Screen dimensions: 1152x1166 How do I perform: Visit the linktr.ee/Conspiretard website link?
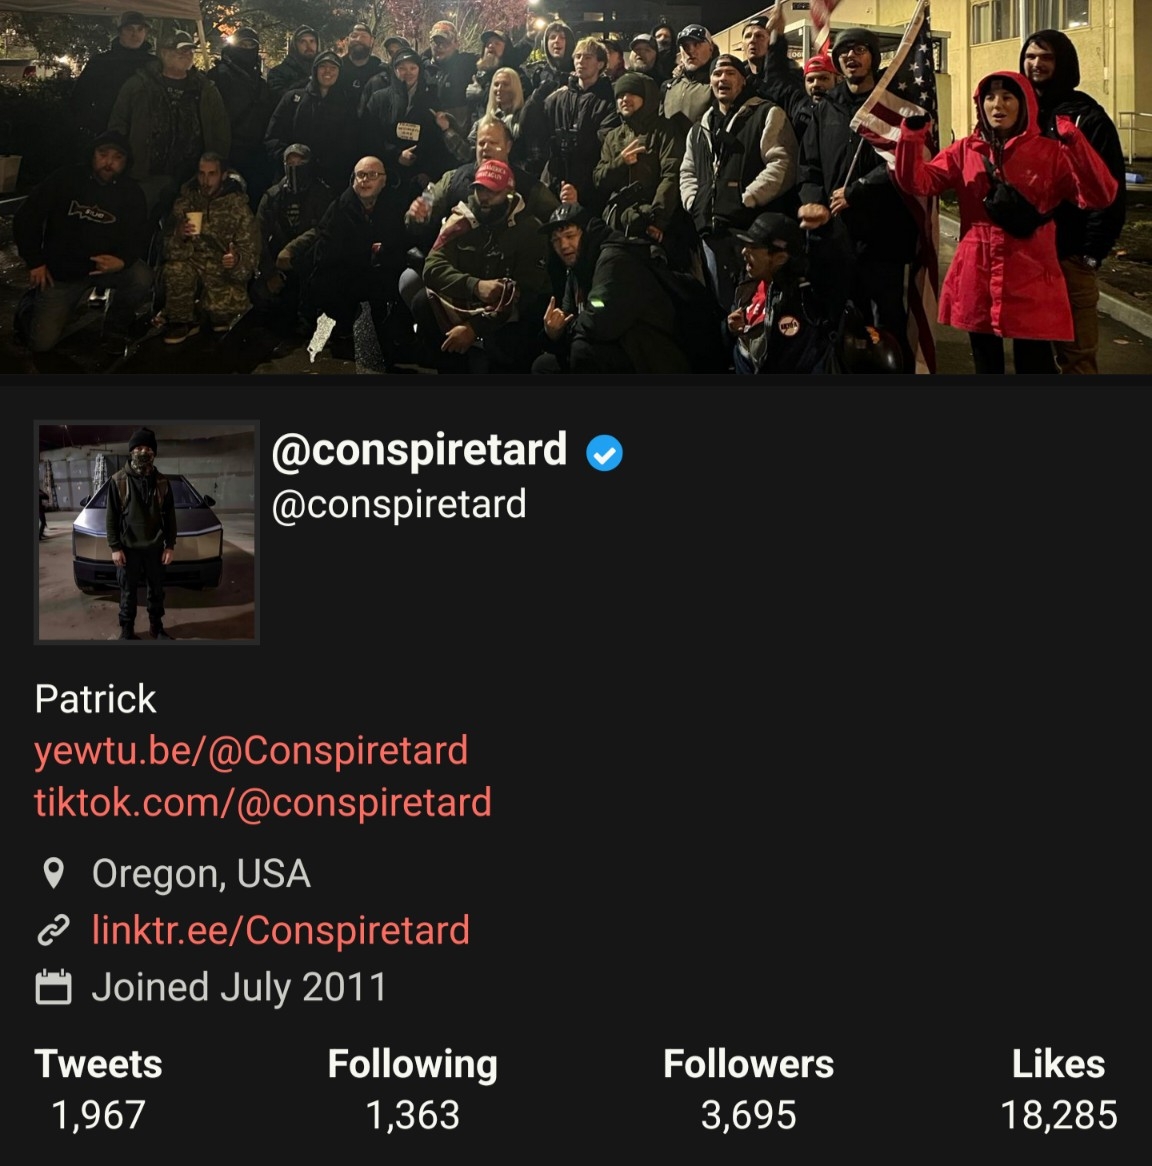(x=280, y=930)
